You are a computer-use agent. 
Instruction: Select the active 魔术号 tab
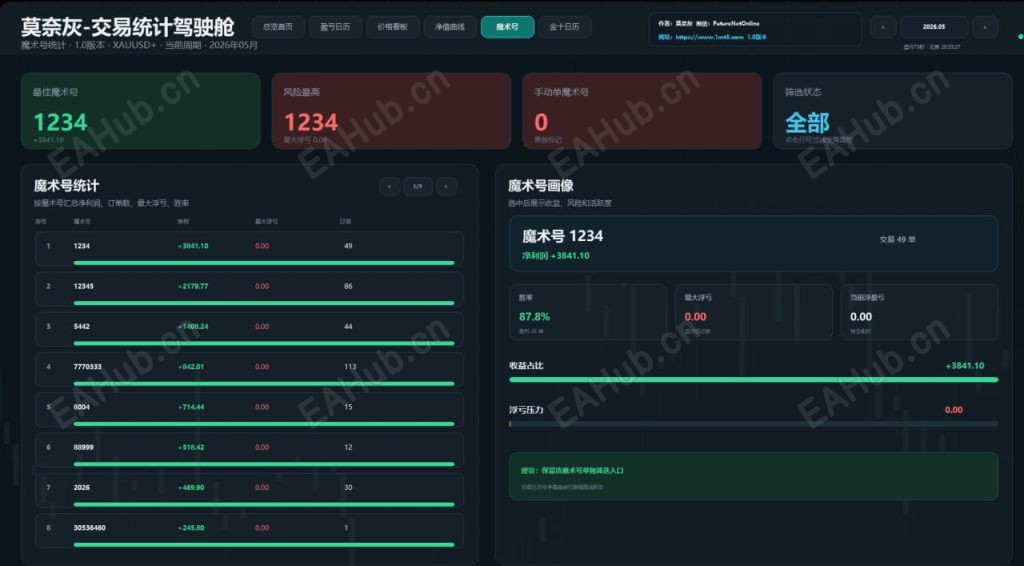[x=507, y=27]
